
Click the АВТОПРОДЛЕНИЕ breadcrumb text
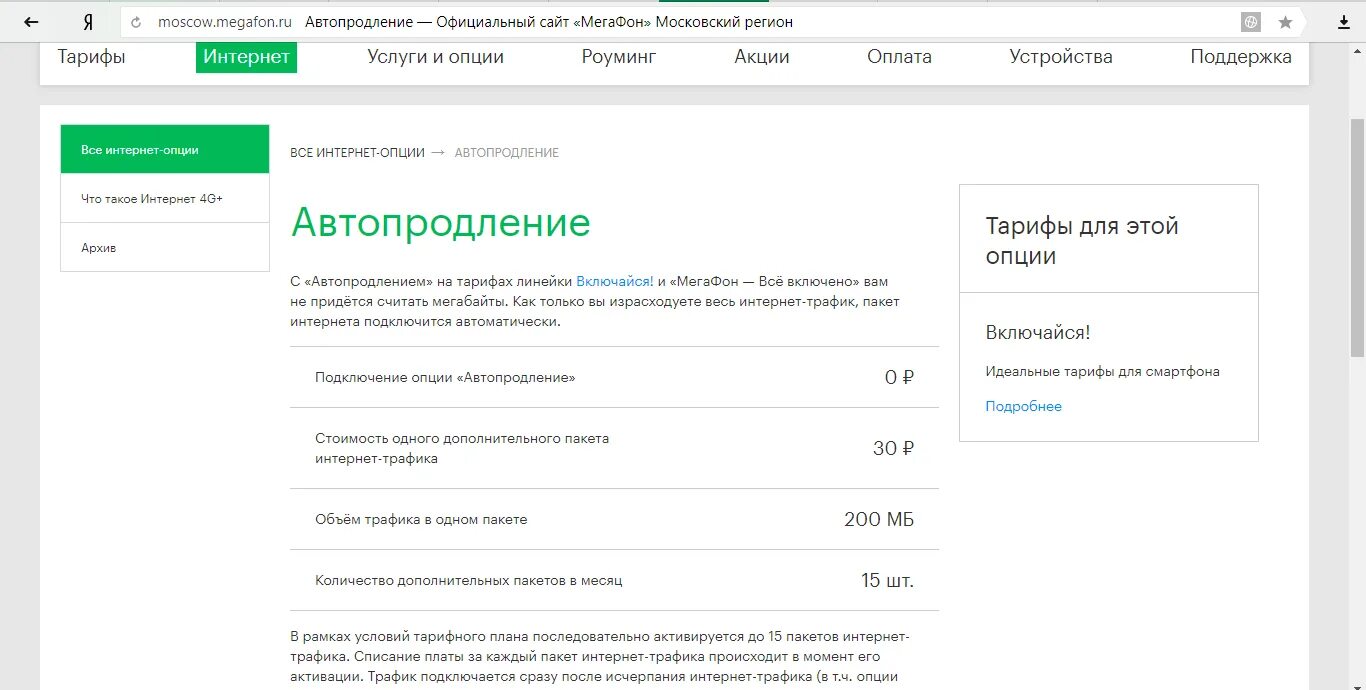(507, 153)
